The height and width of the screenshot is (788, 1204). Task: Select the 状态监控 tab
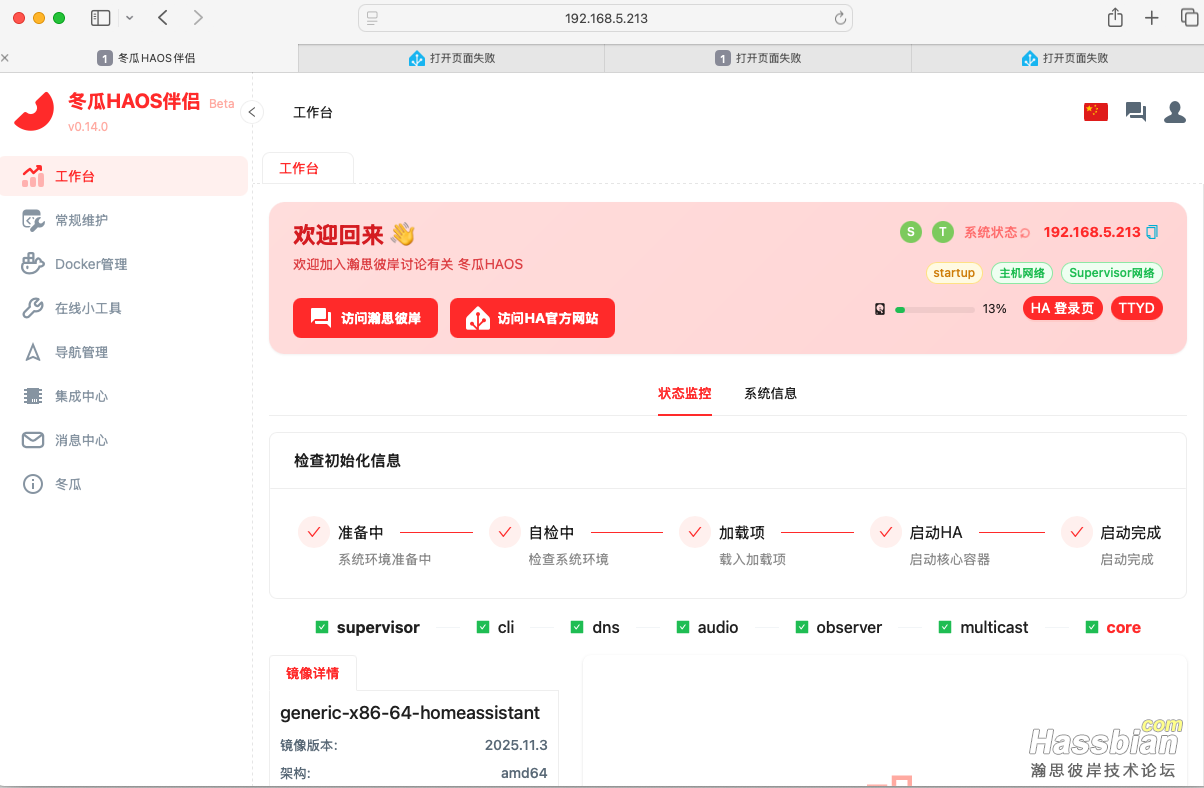(684, 393)
